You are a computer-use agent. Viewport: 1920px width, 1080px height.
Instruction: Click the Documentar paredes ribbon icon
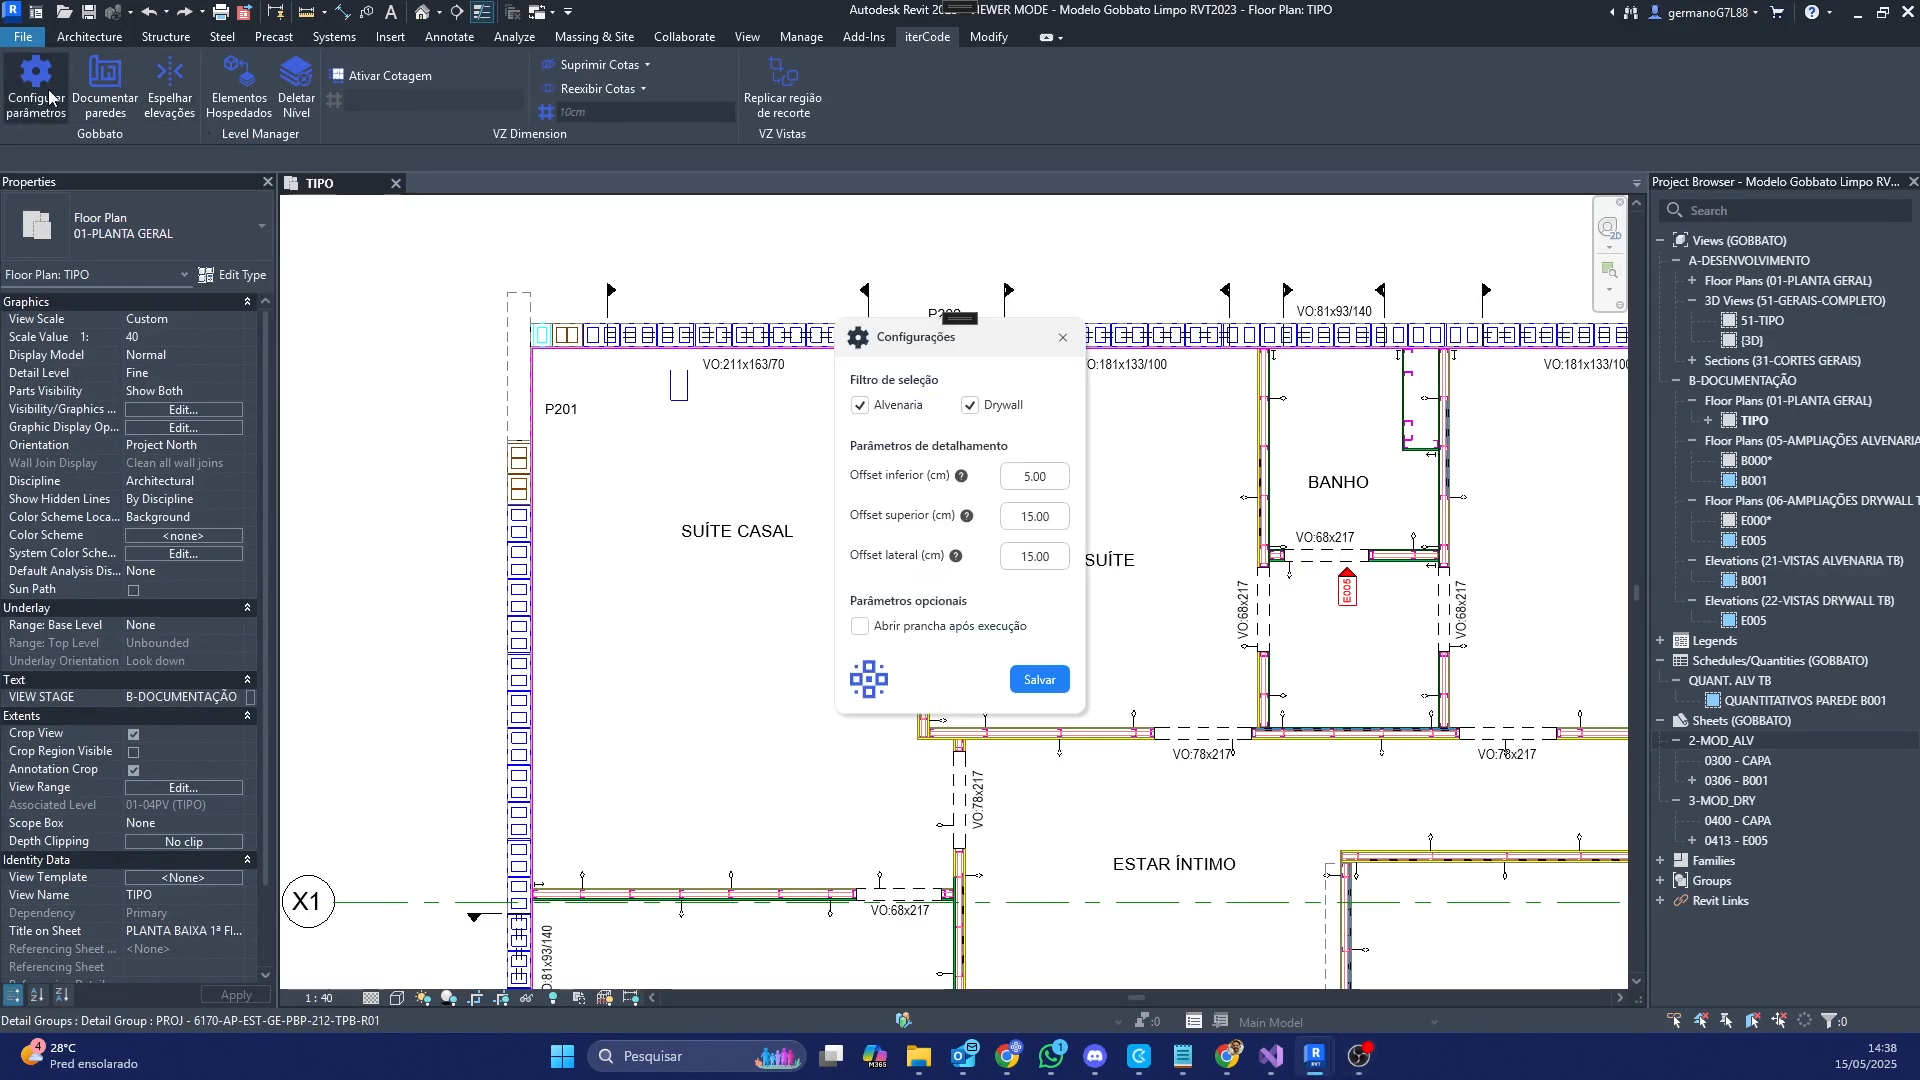pos(105,87)
